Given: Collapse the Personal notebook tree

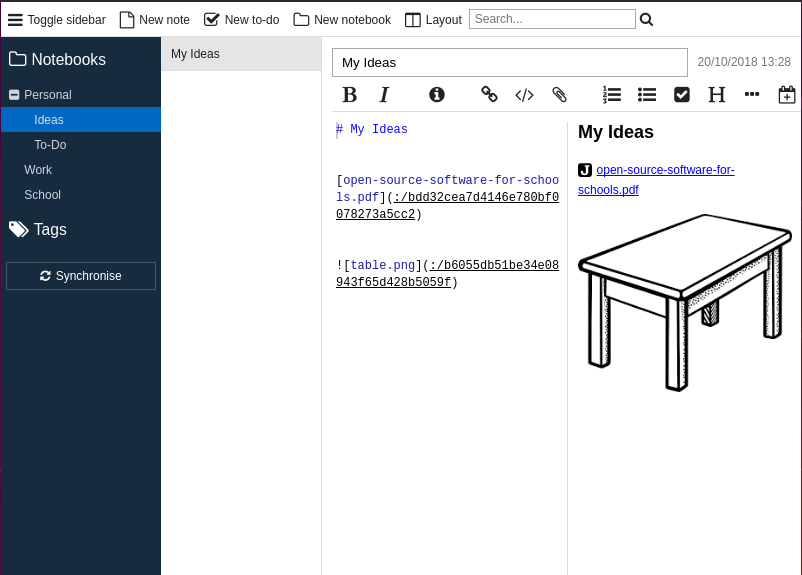Looking at the screenshot, I should pyautogui.click(x=14, y=95).
